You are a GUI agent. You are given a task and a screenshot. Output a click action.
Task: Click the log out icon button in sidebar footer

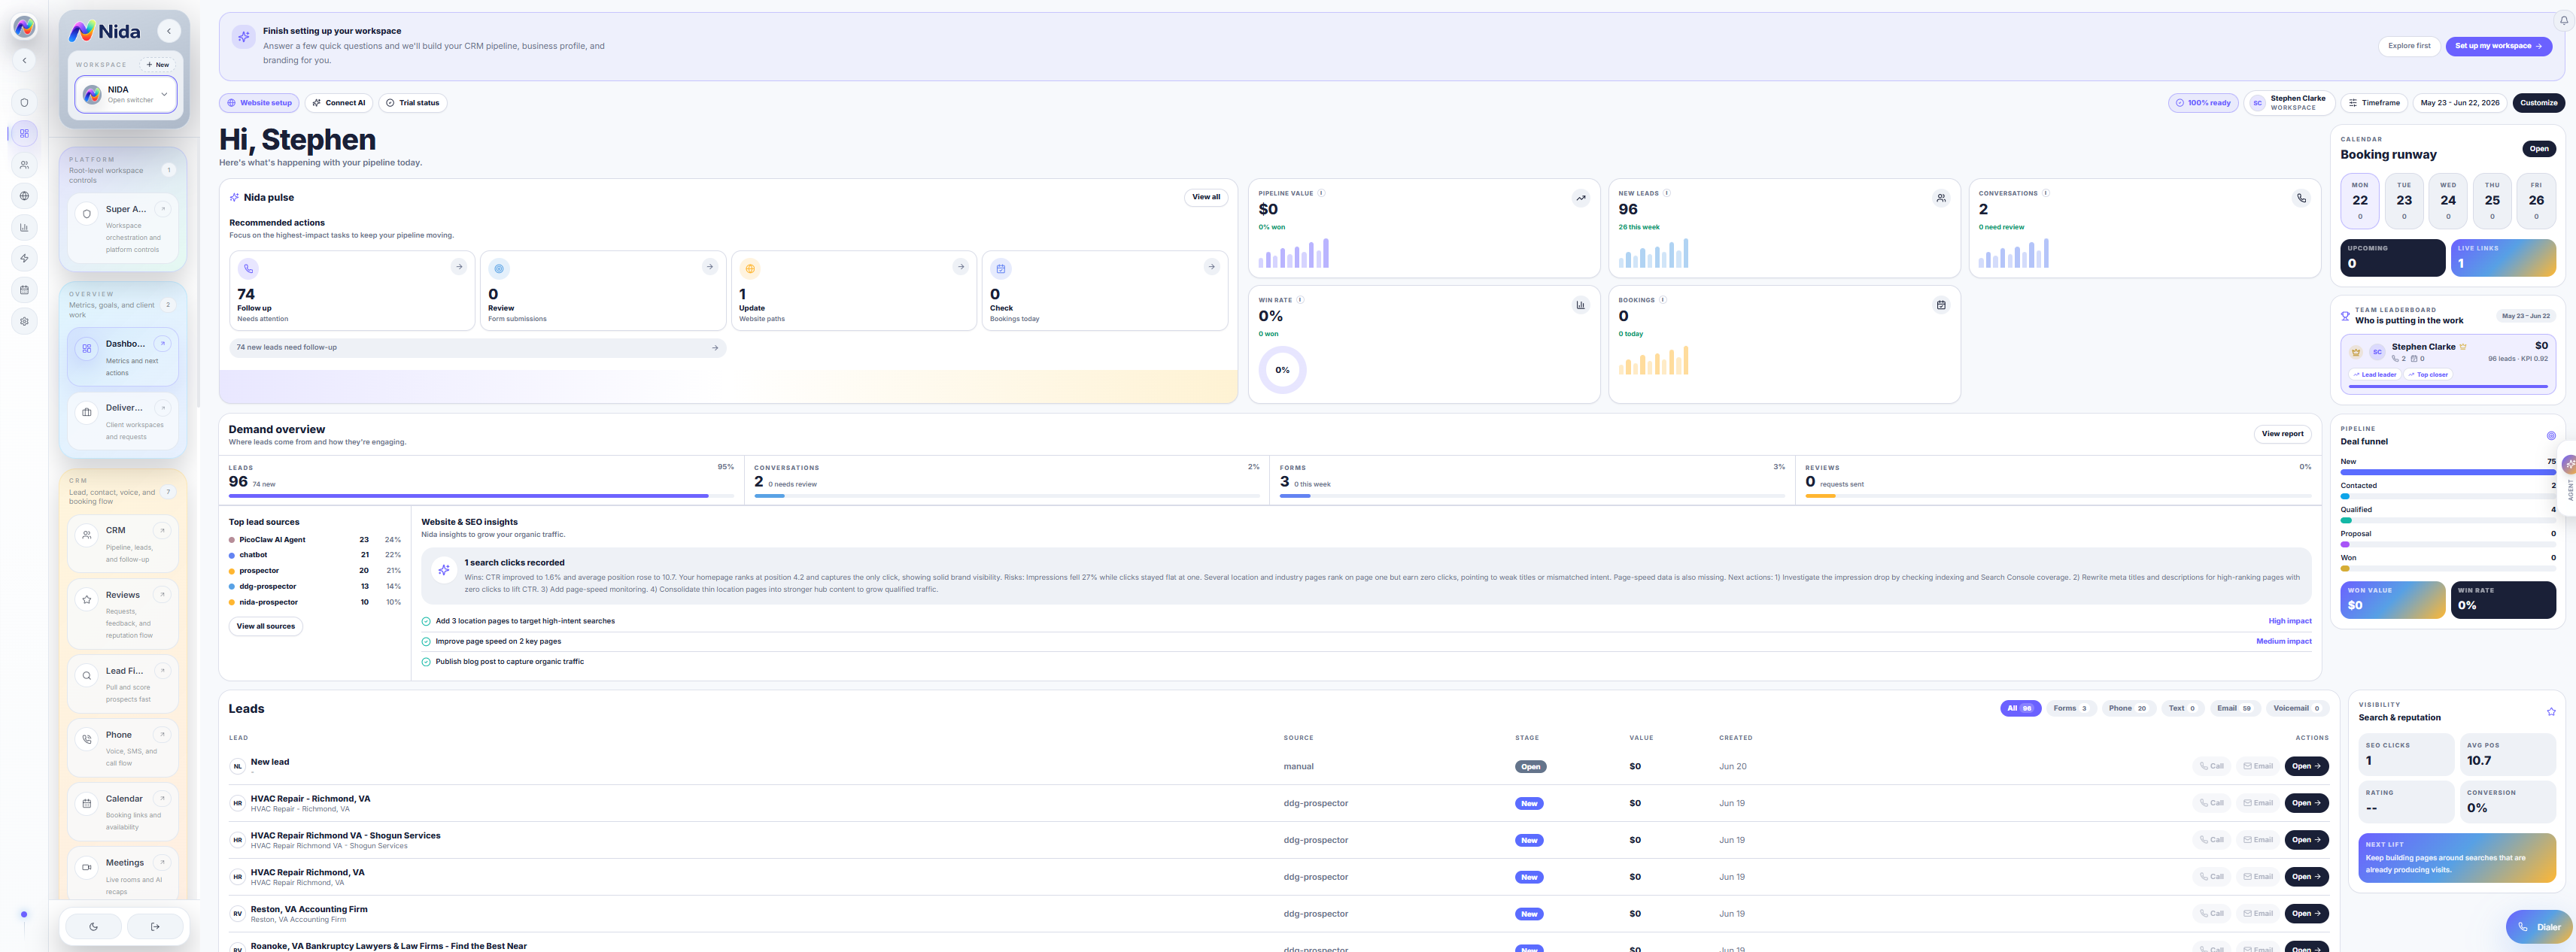(x=155, y=927)
